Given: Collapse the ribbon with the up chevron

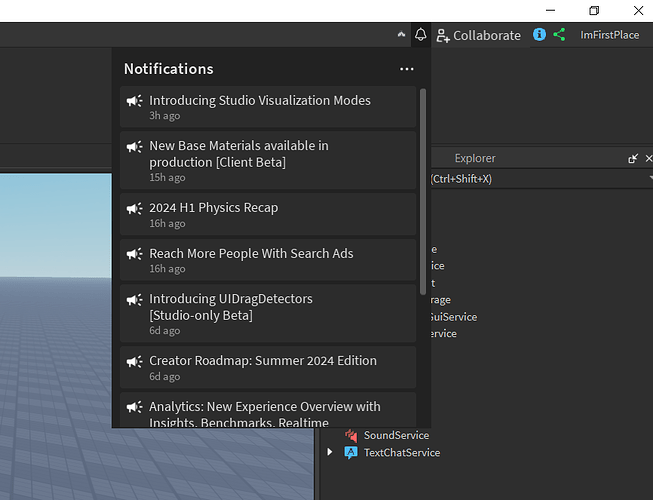Looking at the screenshot, I should click(401, 35).
